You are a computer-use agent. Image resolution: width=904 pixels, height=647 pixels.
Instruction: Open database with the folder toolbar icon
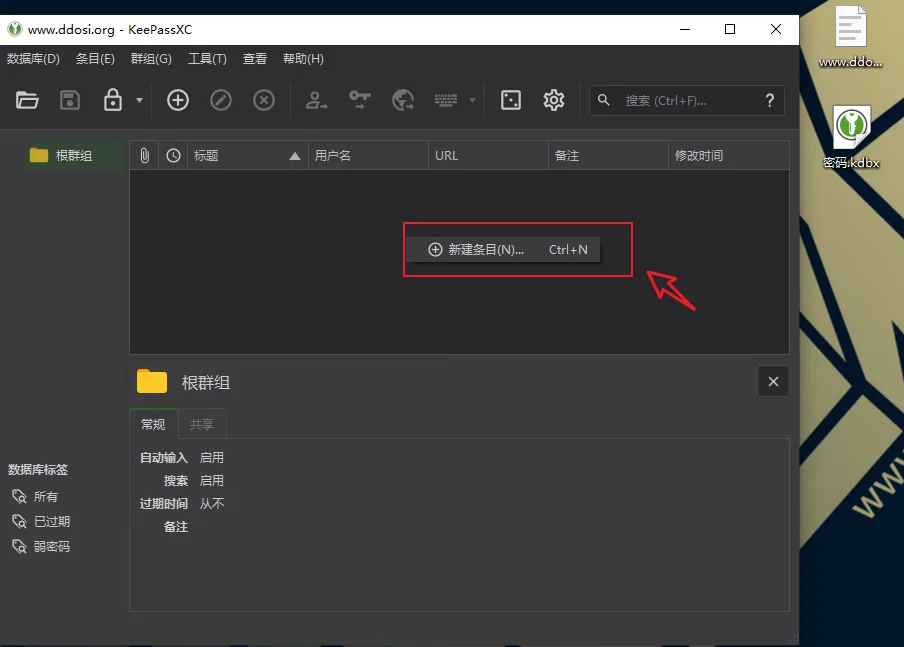(27, 100)
